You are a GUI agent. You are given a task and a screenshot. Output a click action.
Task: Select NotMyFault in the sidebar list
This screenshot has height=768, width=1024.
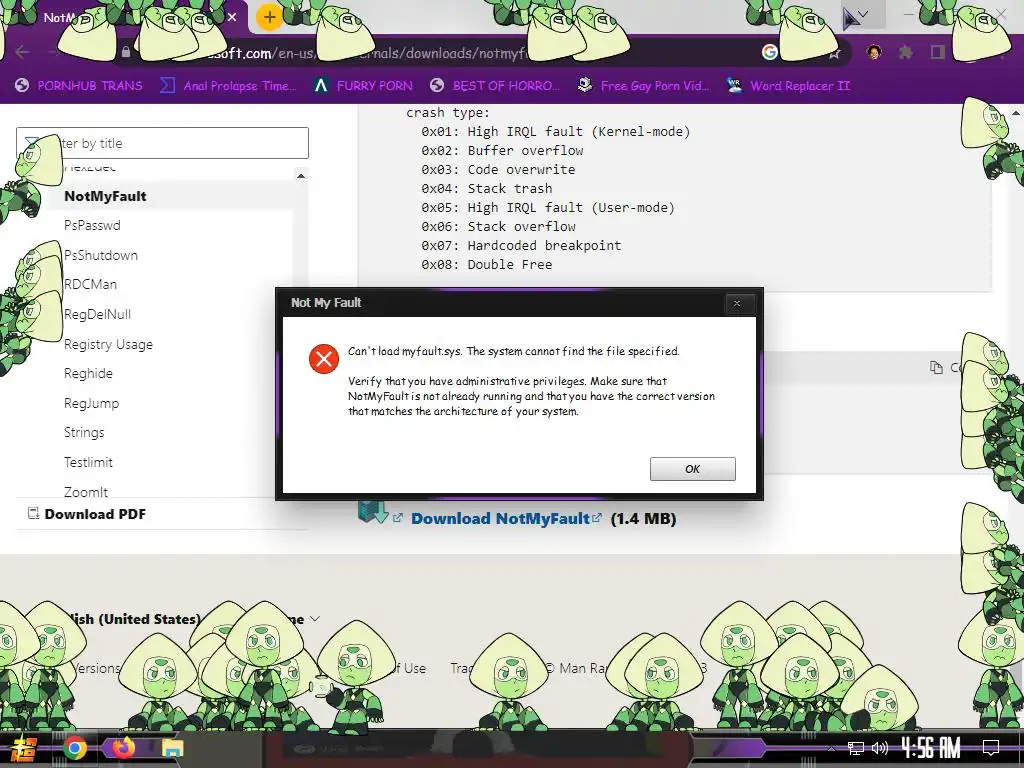click(x=105, y=196)
